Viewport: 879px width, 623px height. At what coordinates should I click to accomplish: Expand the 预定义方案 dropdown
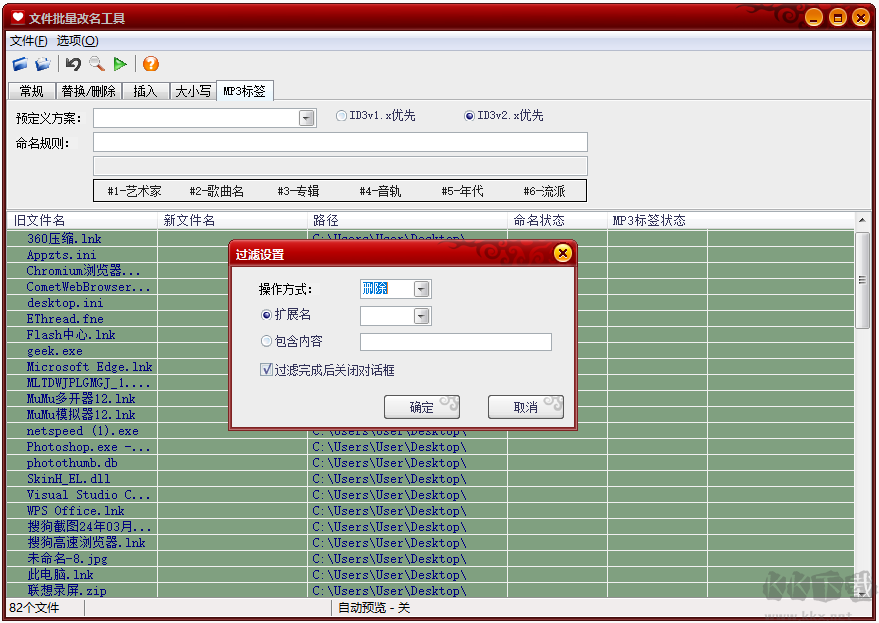[306, 117]
